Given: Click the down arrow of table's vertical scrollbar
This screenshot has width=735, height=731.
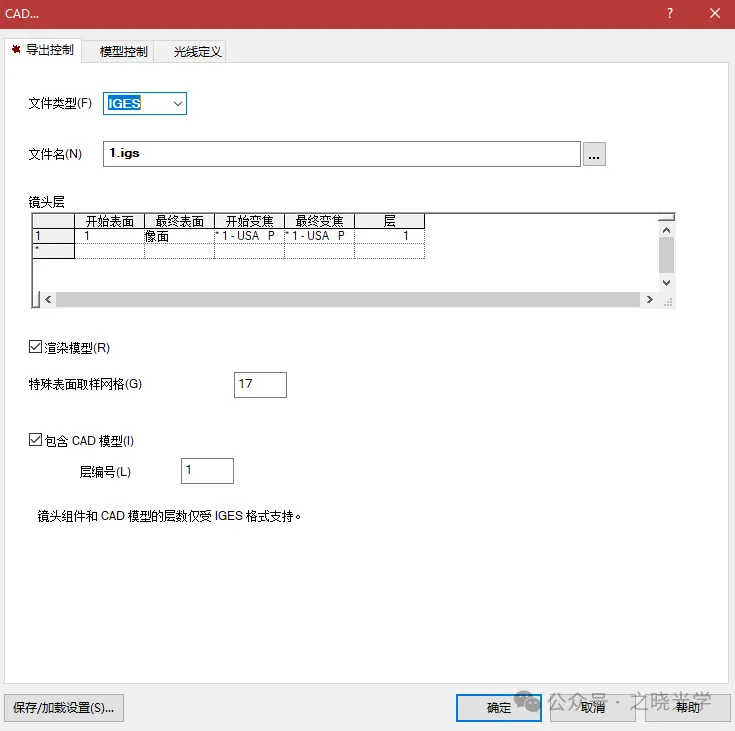Looking at the screenshot, I should (666, 283).
